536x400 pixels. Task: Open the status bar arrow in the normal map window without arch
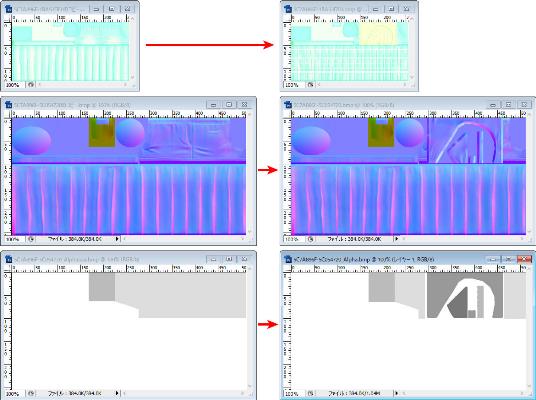pyautogui.click(x=117, y=239)
